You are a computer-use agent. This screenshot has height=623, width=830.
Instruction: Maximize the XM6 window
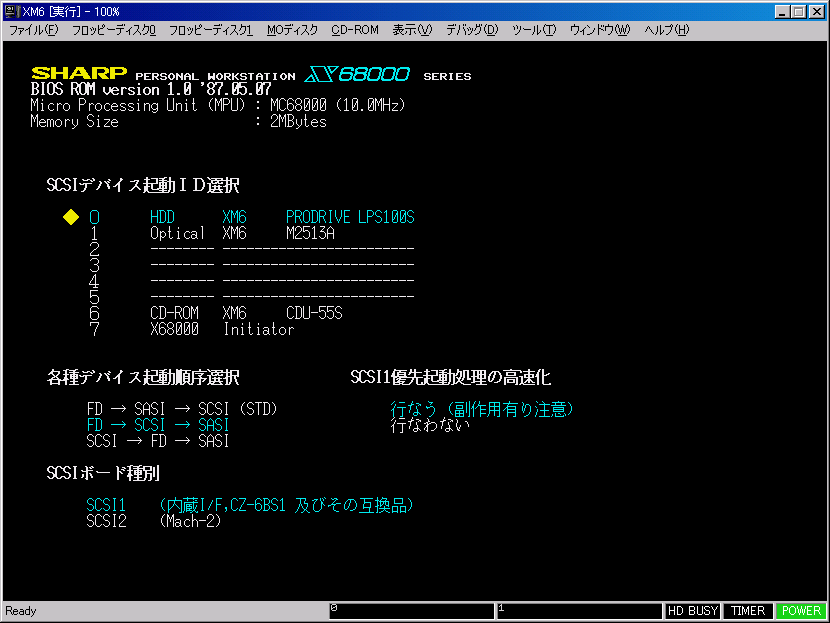click(799, 12)
